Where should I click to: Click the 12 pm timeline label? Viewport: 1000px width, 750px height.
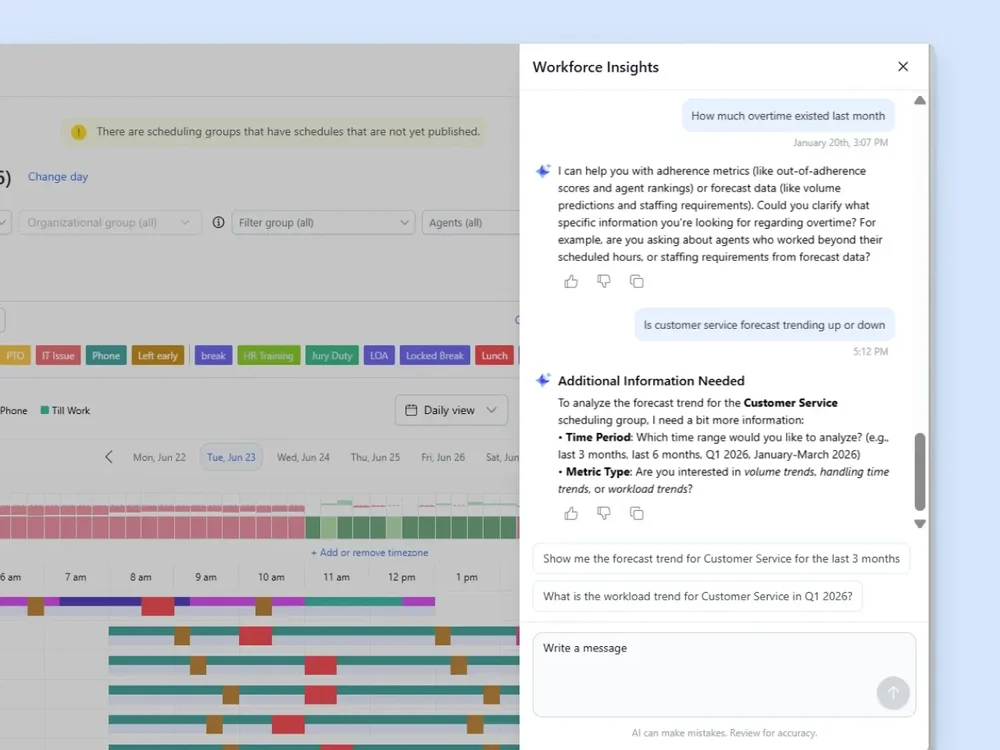[x=401, y=577]
